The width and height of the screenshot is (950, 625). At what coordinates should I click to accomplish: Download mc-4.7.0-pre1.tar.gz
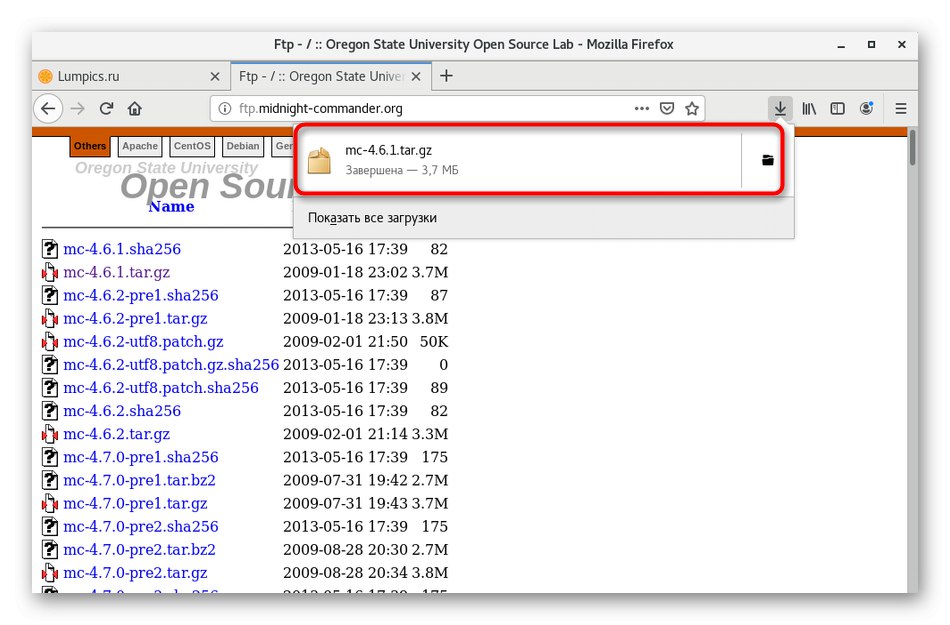(x=135, y=503)
